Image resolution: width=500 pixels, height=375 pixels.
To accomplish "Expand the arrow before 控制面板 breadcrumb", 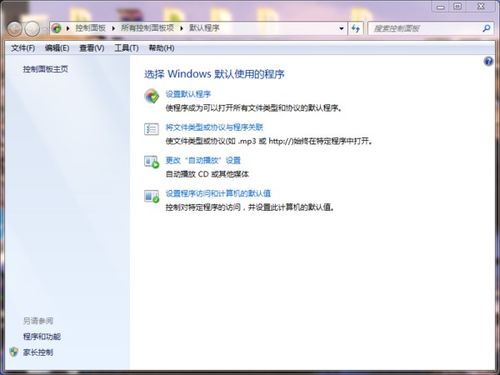I will [68, 29].
